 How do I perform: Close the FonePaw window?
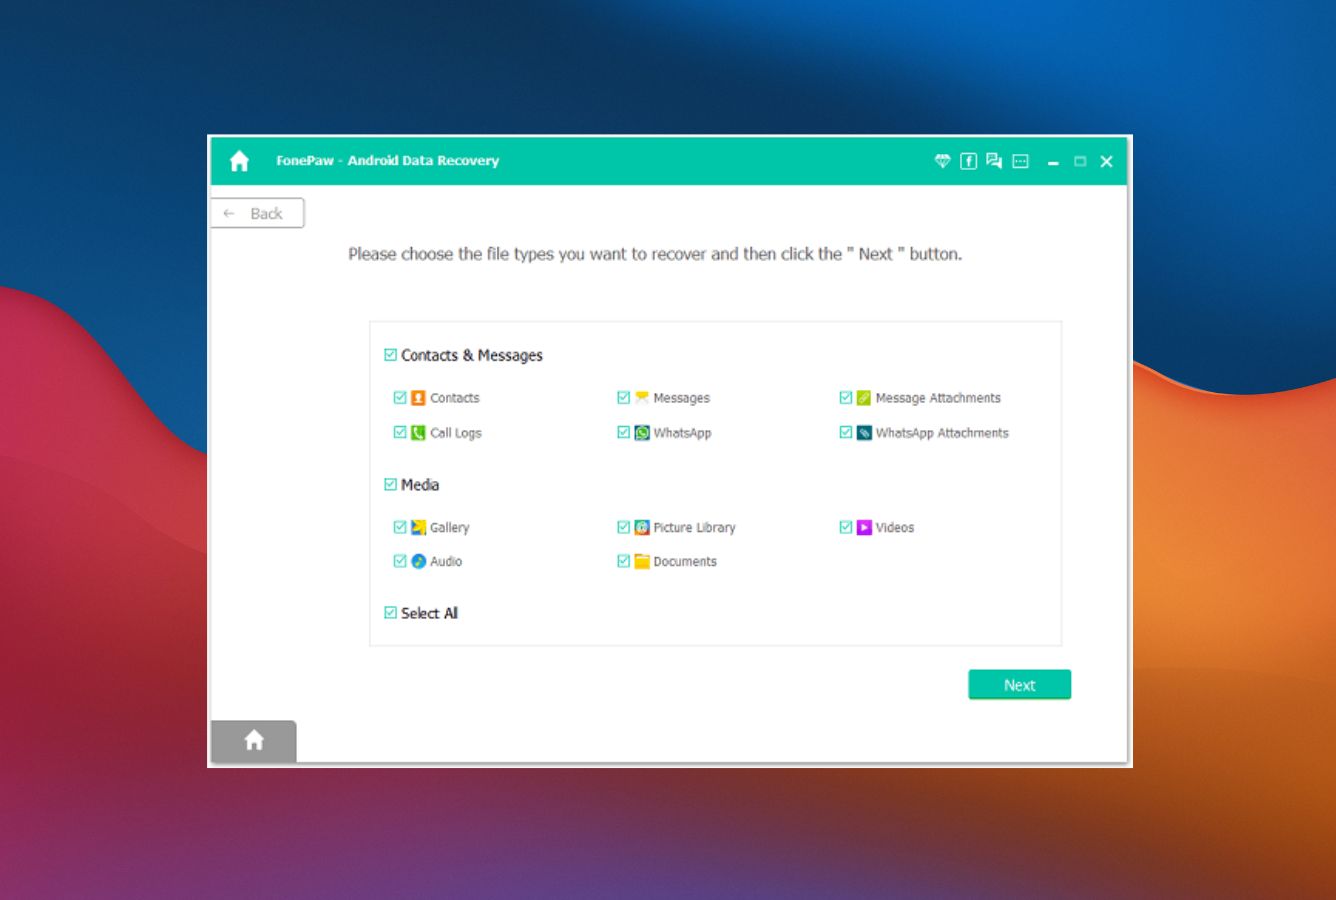(1106, 161)
